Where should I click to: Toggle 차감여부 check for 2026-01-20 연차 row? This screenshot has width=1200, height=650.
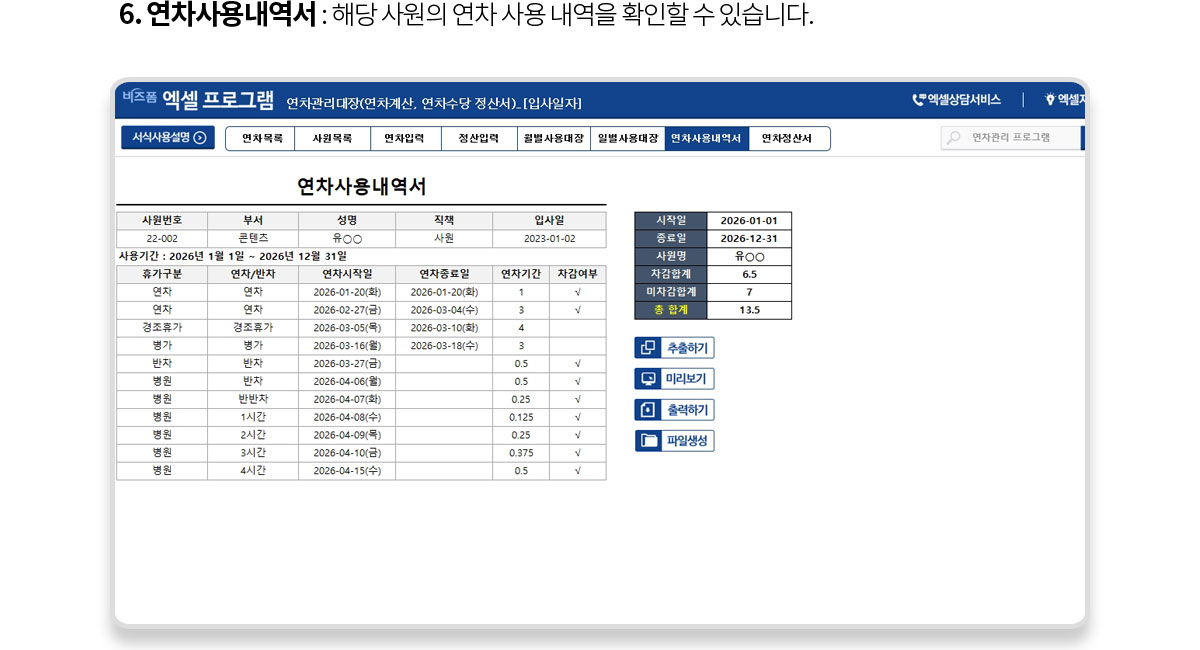point(577,292)
